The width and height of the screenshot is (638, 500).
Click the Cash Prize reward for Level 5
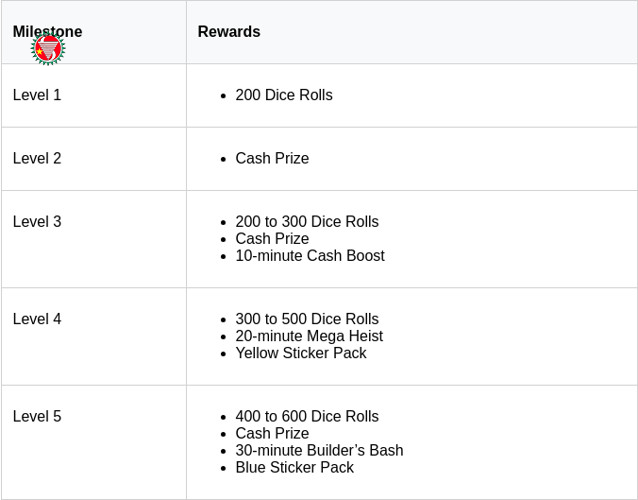272,433
